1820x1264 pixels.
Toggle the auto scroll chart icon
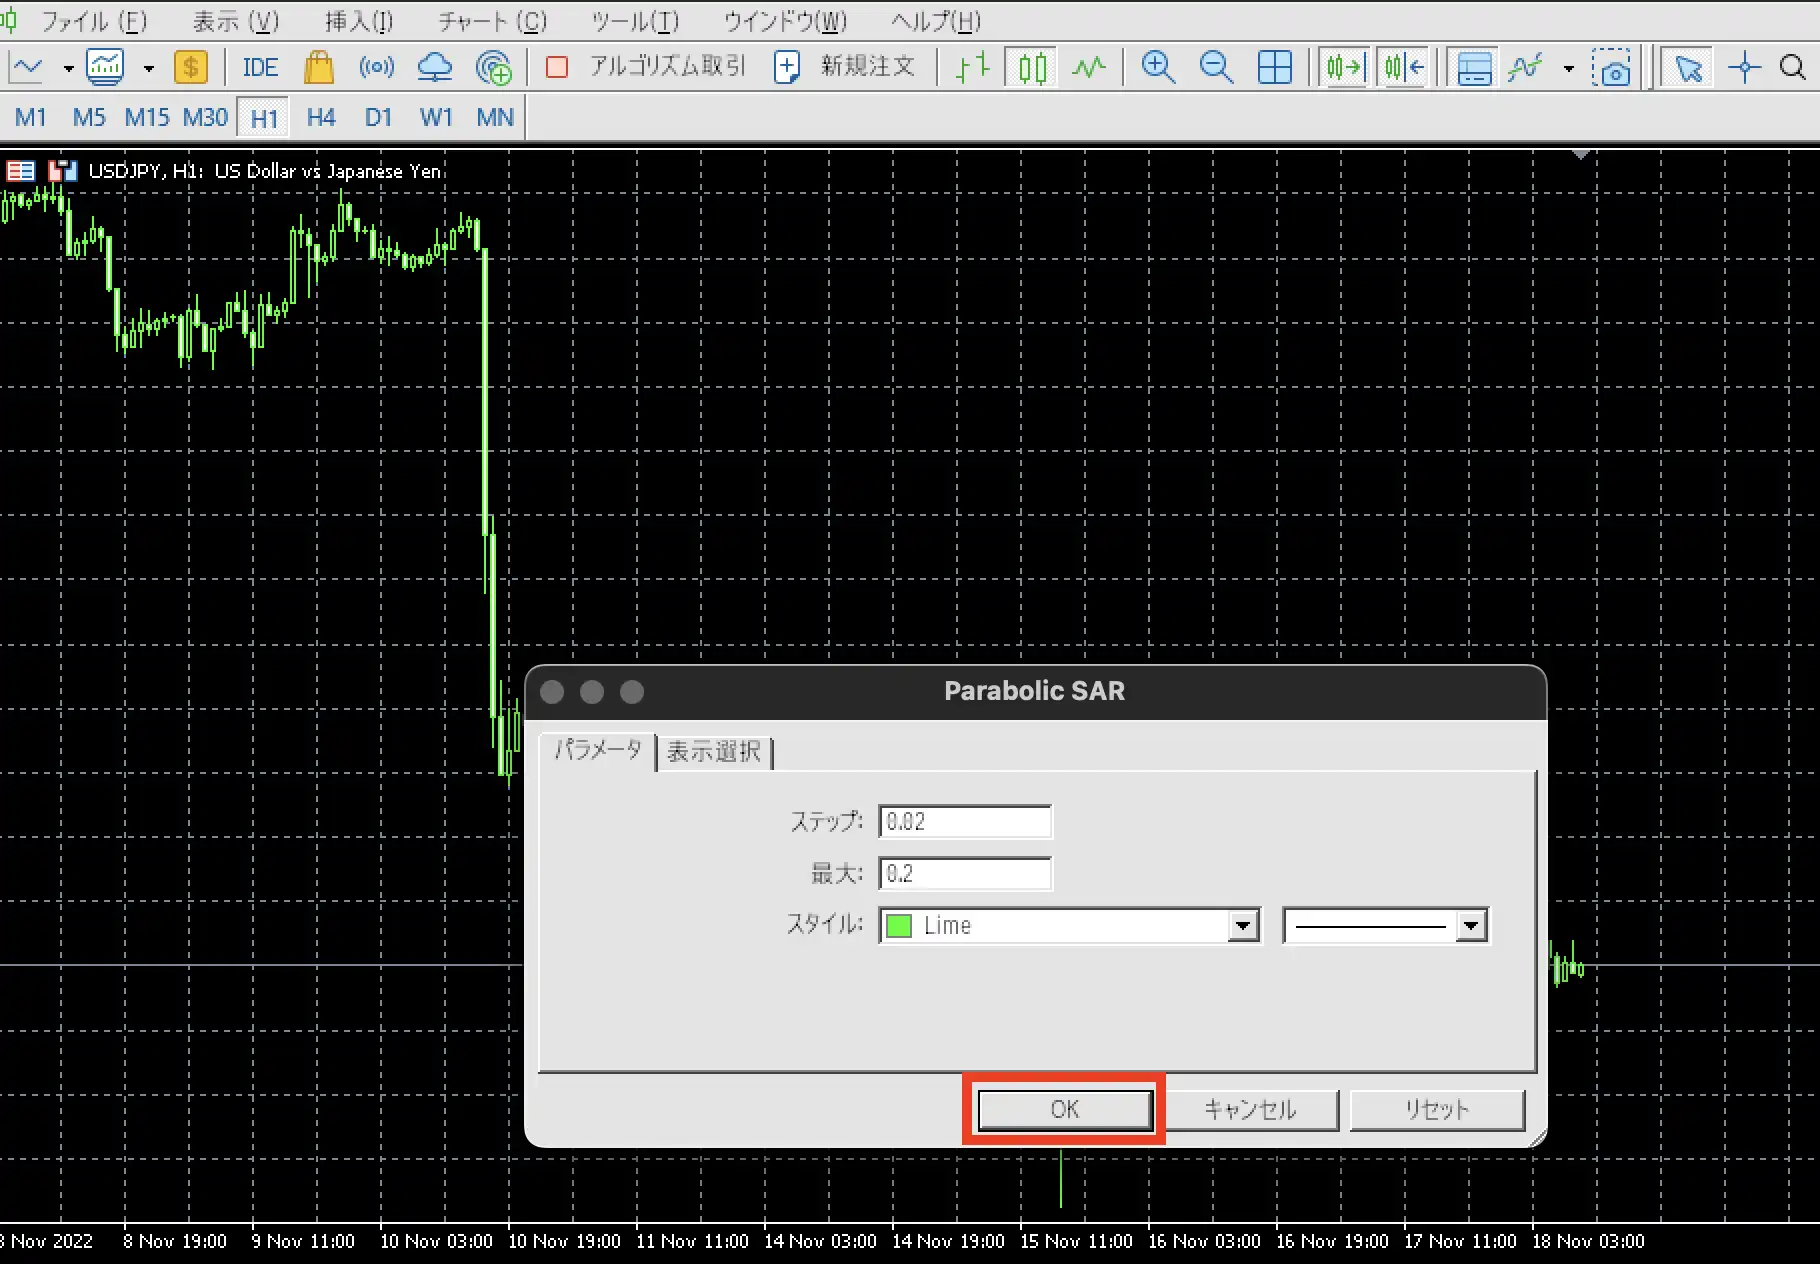coord(1344,67)
